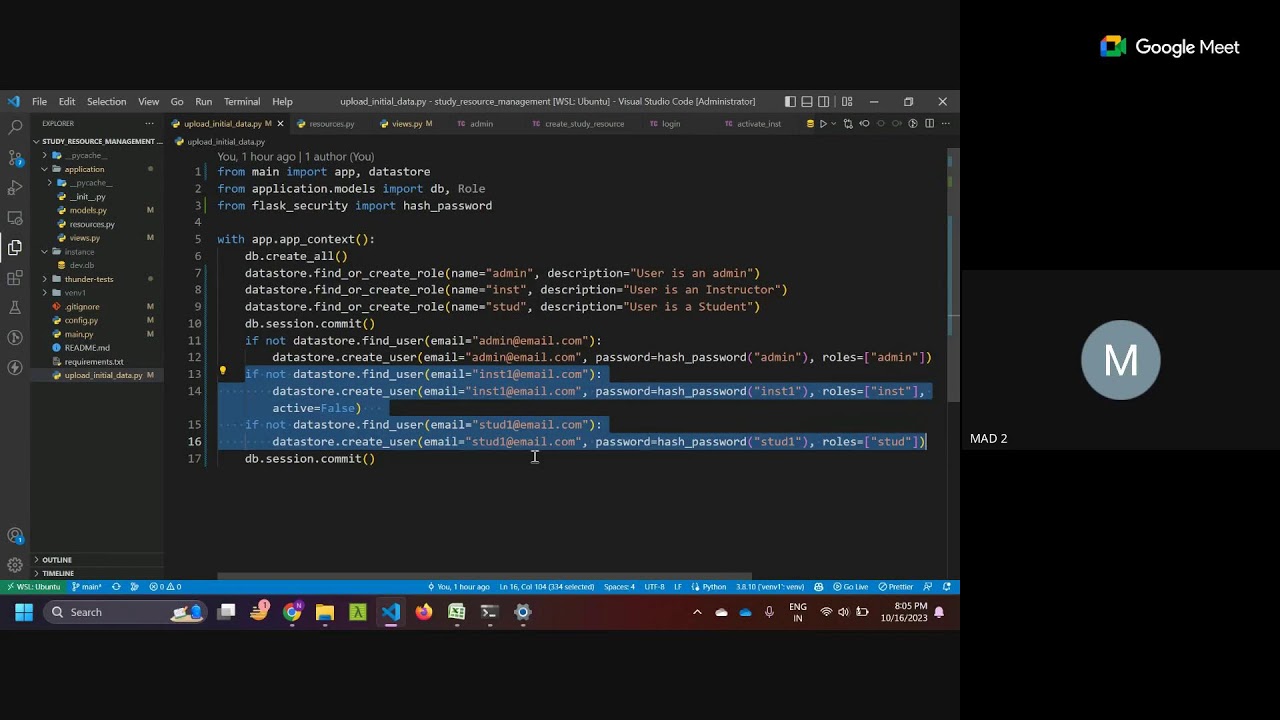
Task: Open the File menu
Action: tap(39, 101)
